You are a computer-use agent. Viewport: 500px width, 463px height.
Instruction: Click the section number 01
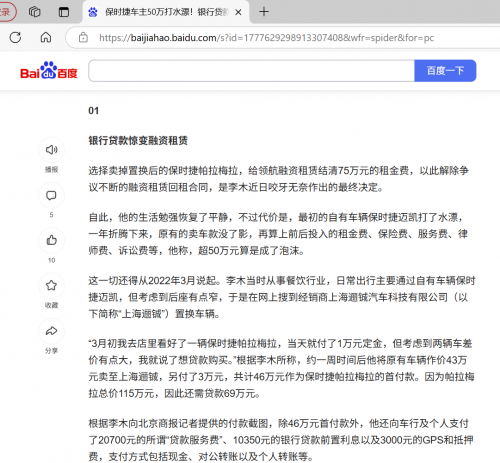pyautogui.click(x=94, y=111)
